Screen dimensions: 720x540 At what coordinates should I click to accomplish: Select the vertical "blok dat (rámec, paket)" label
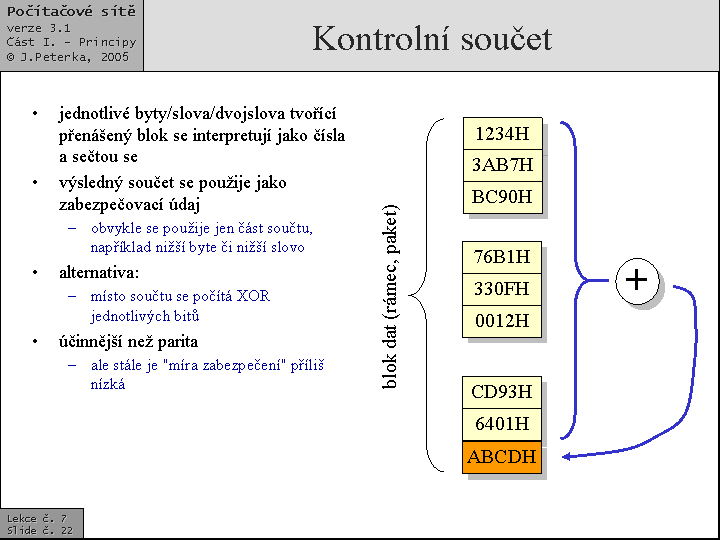(391, 295)
